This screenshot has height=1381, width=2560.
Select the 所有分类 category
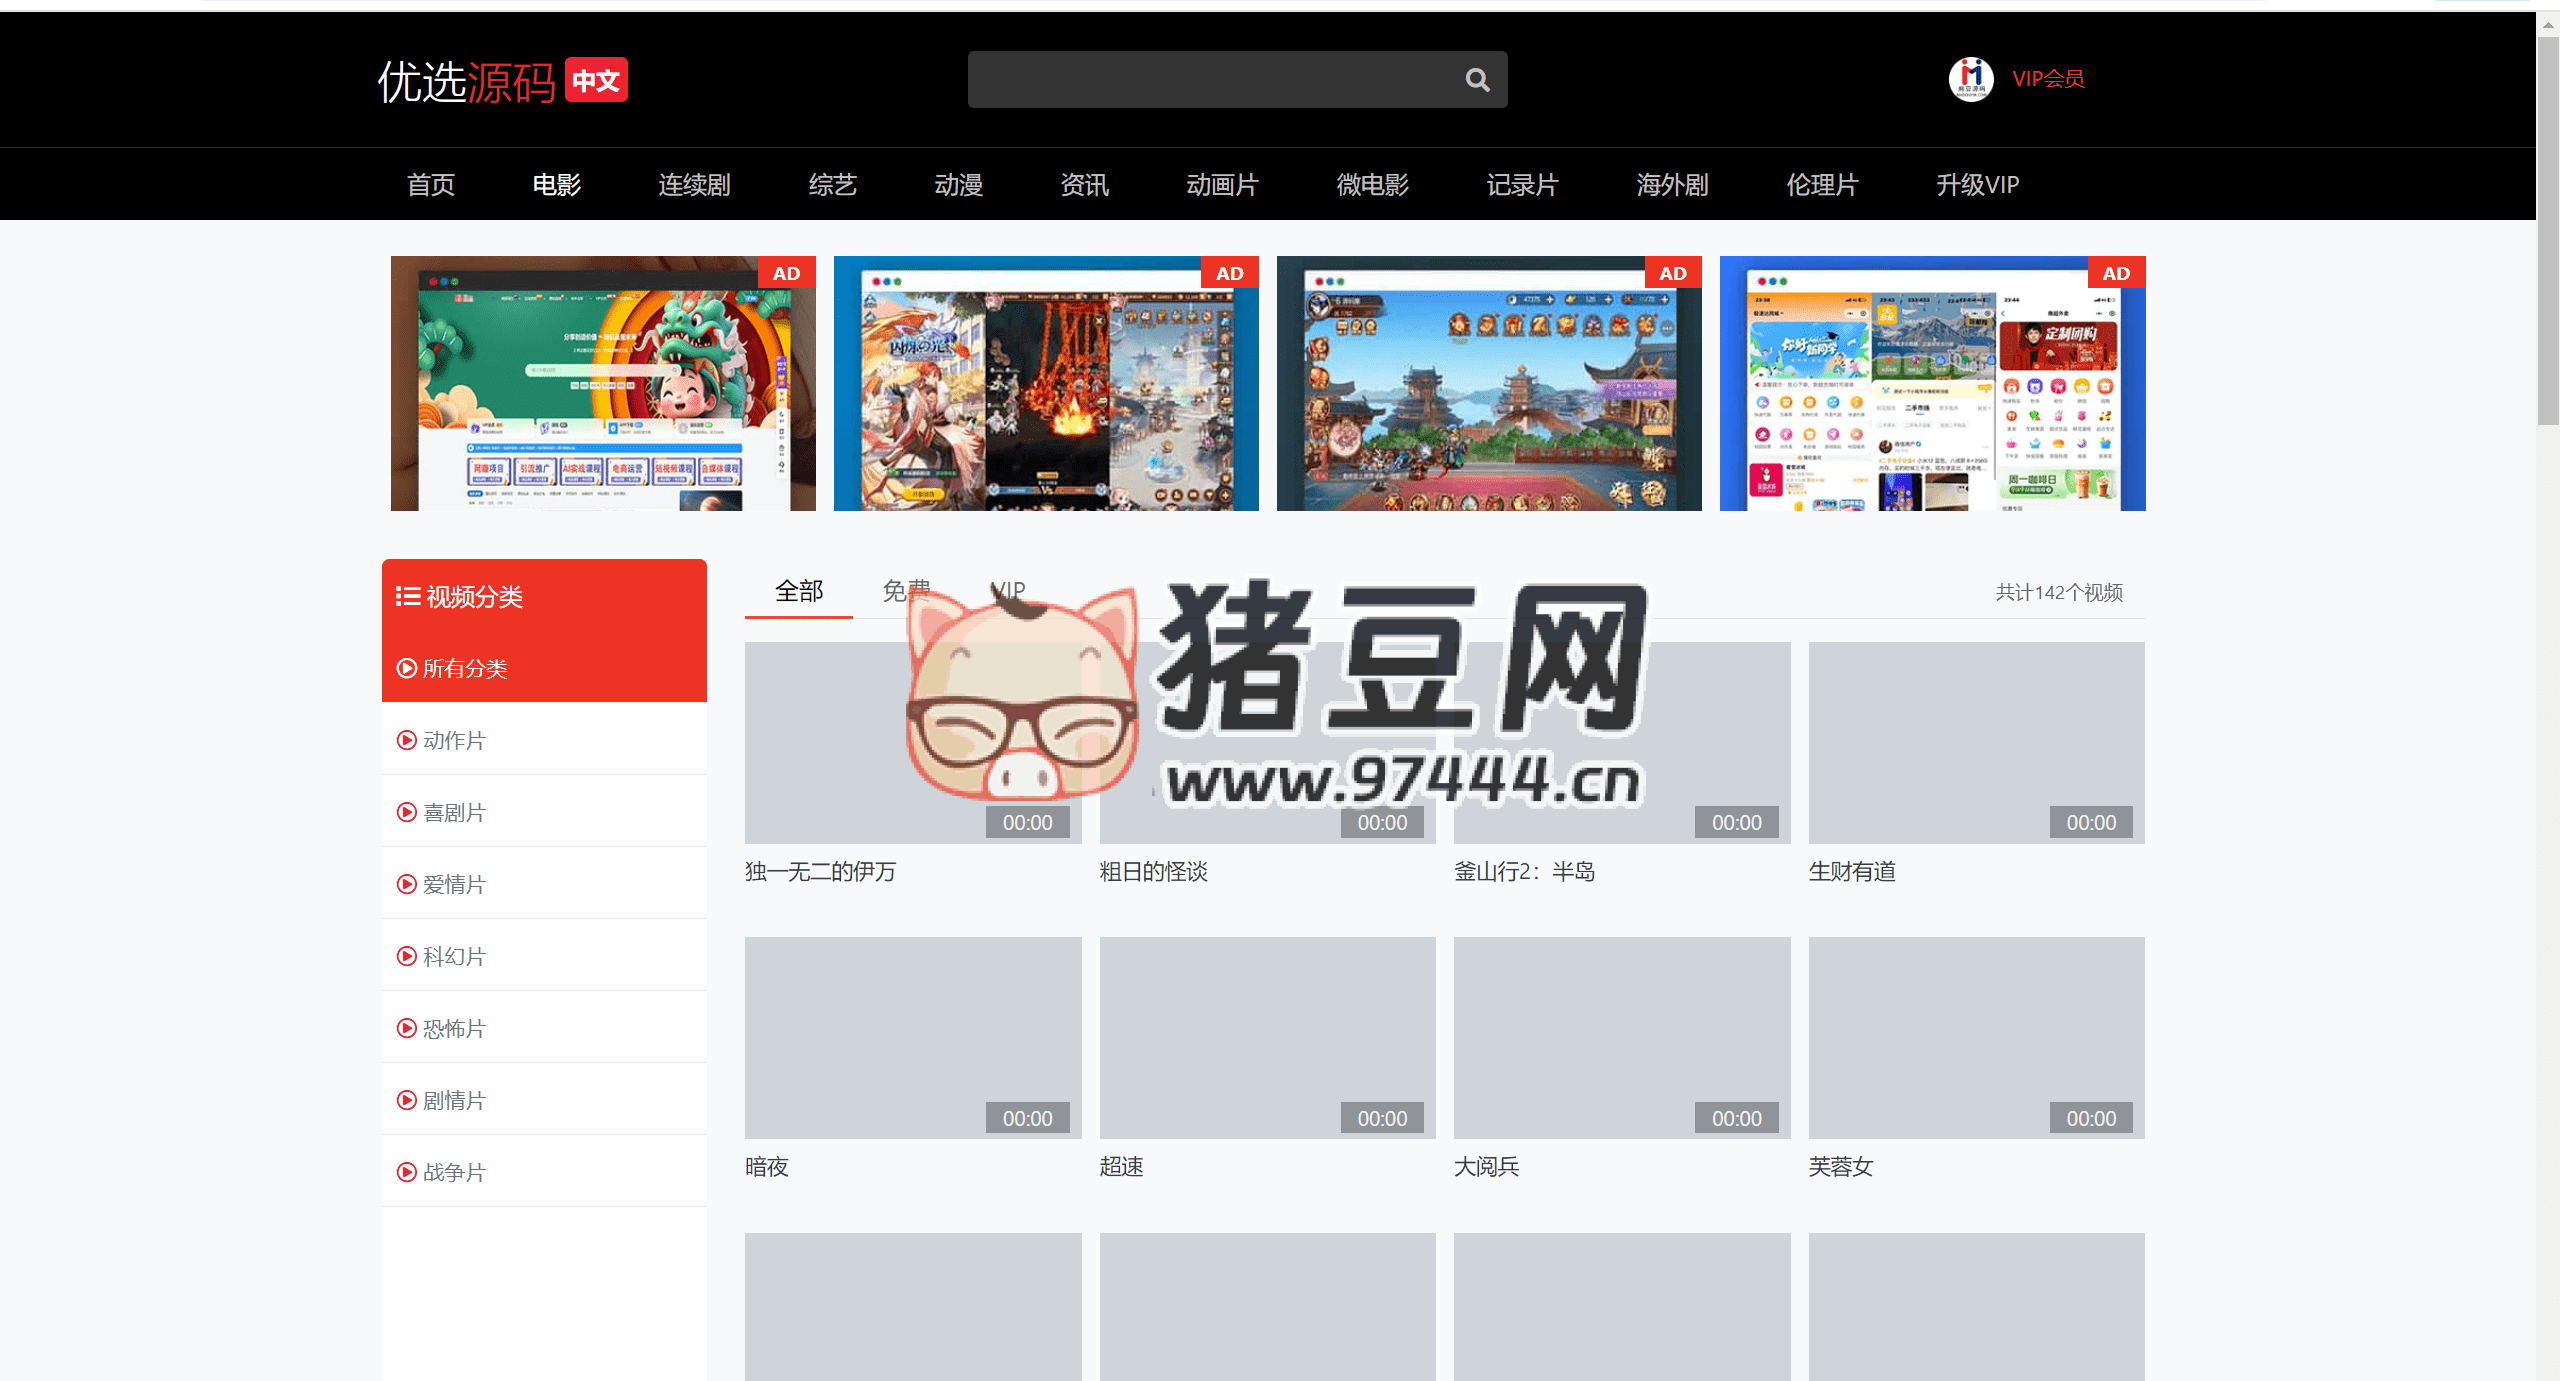coord(465,668)
